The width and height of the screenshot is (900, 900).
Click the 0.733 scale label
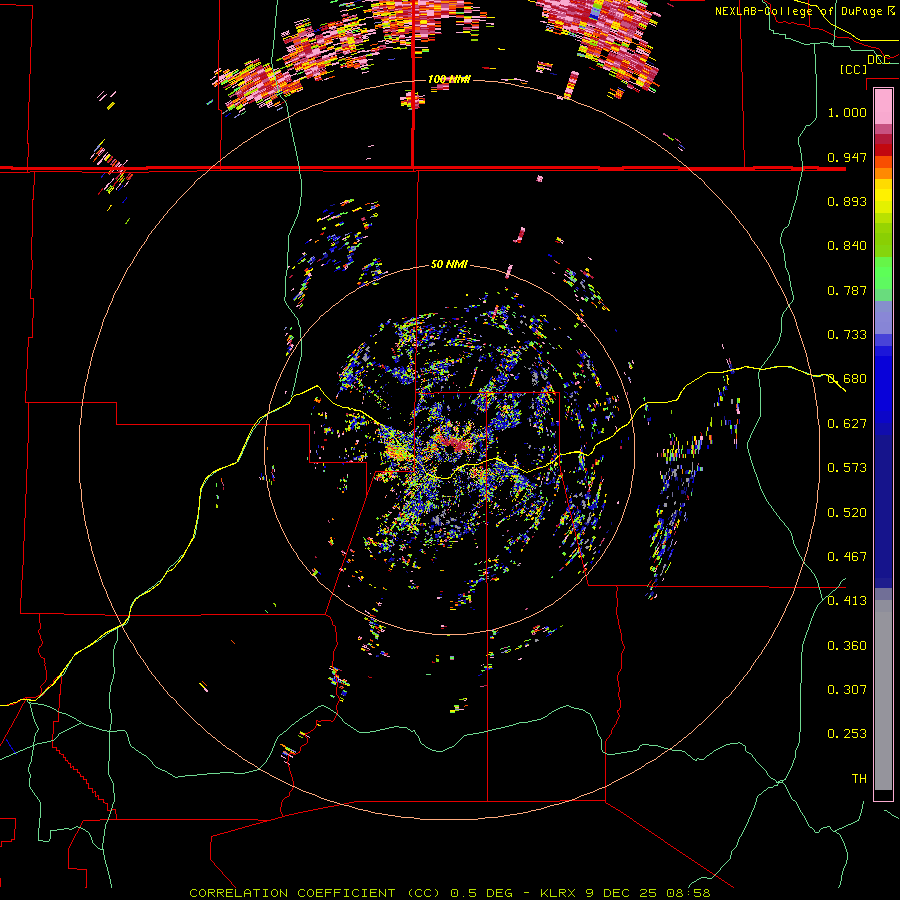847,335
